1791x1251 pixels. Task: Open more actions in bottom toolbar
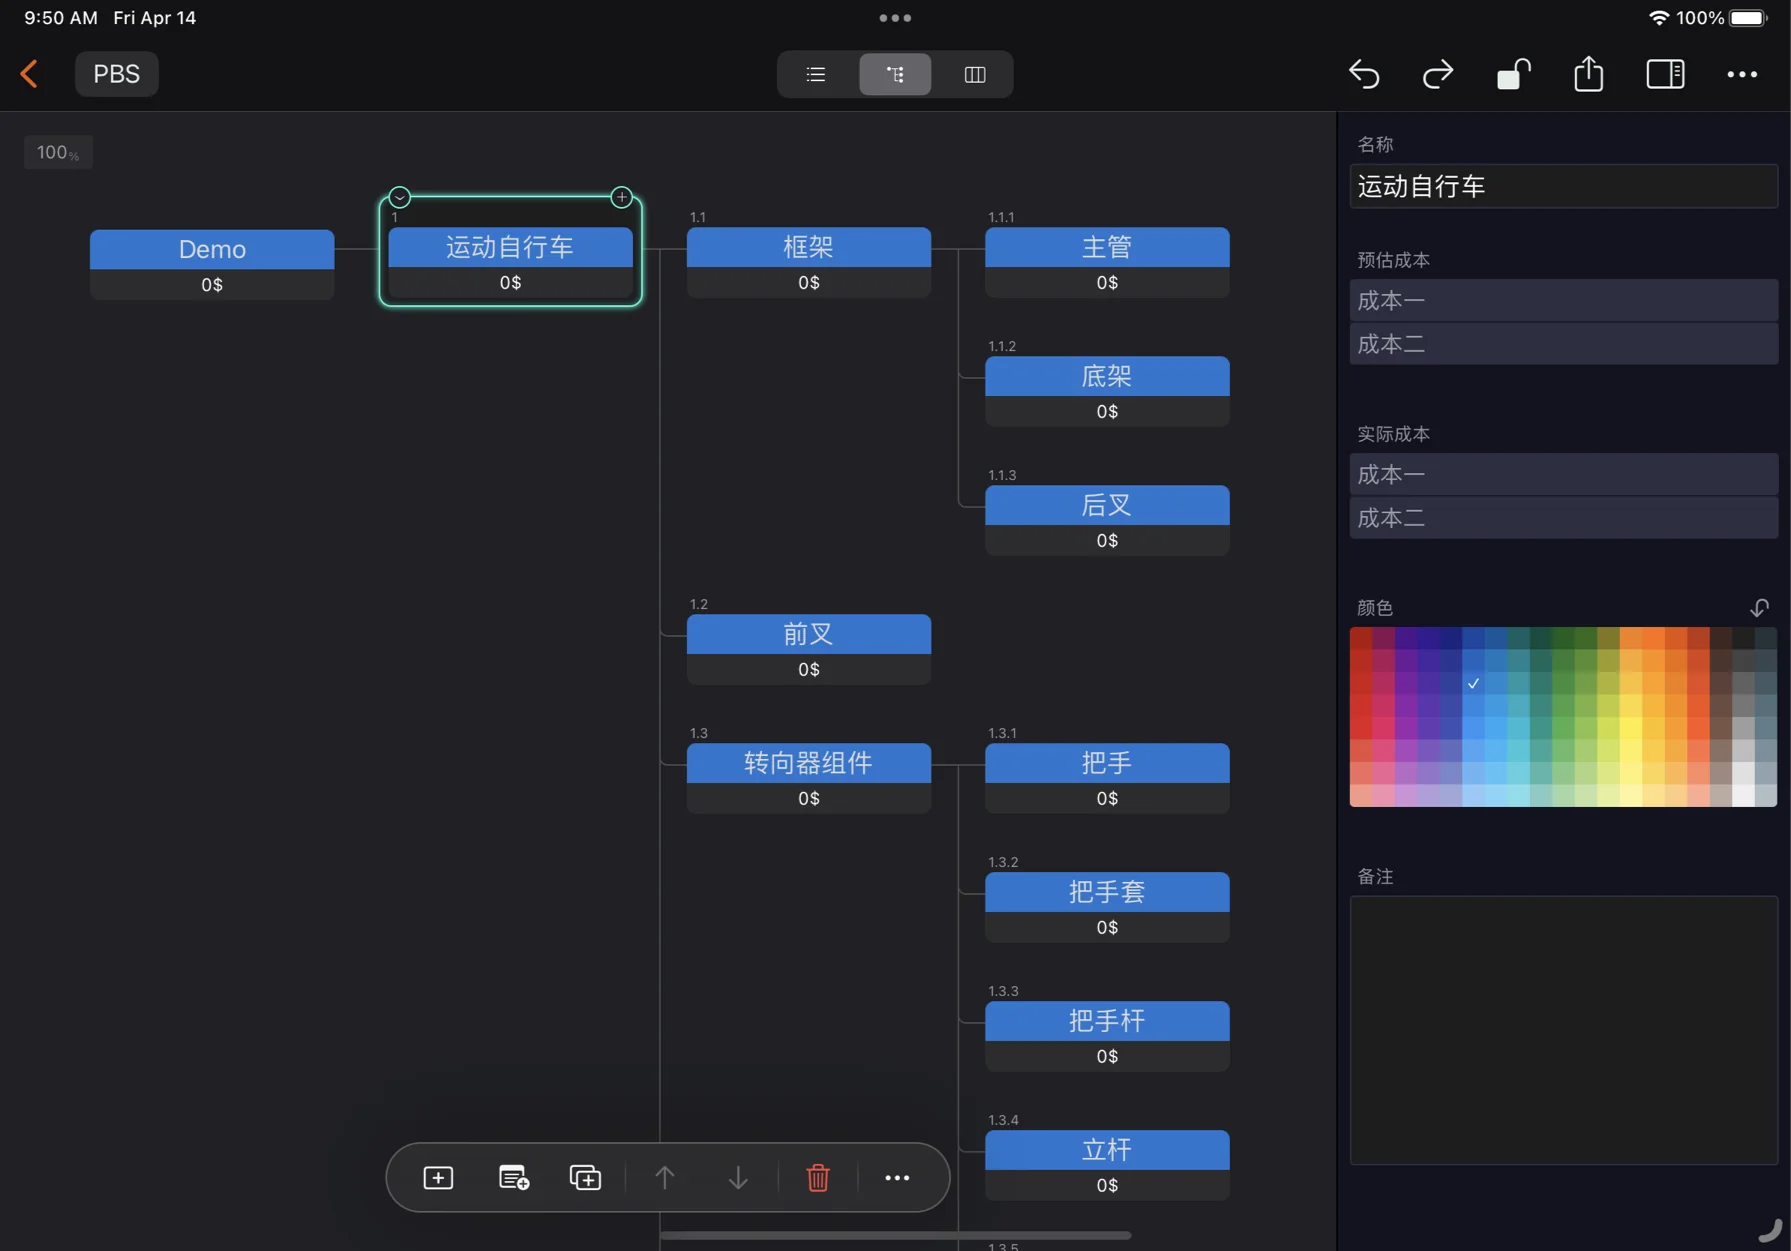click(897, 1177)
